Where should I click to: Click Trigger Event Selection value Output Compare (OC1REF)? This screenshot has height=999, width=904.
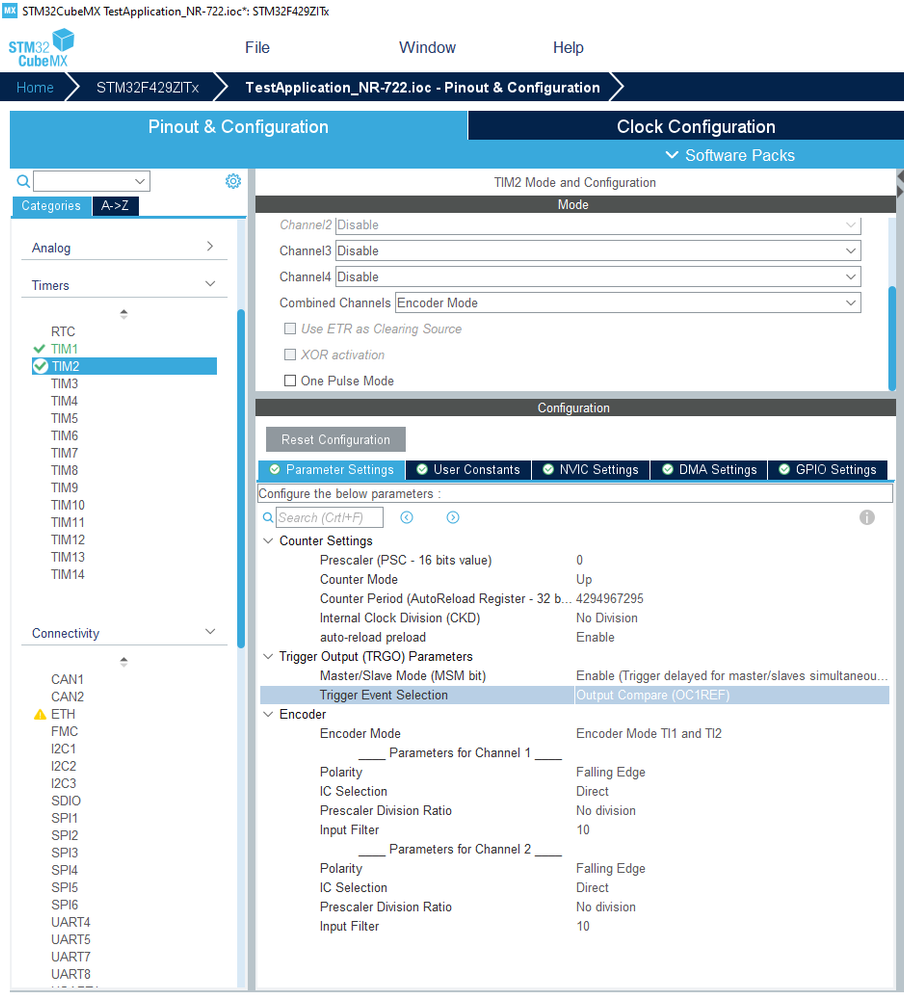click(653, 695)
